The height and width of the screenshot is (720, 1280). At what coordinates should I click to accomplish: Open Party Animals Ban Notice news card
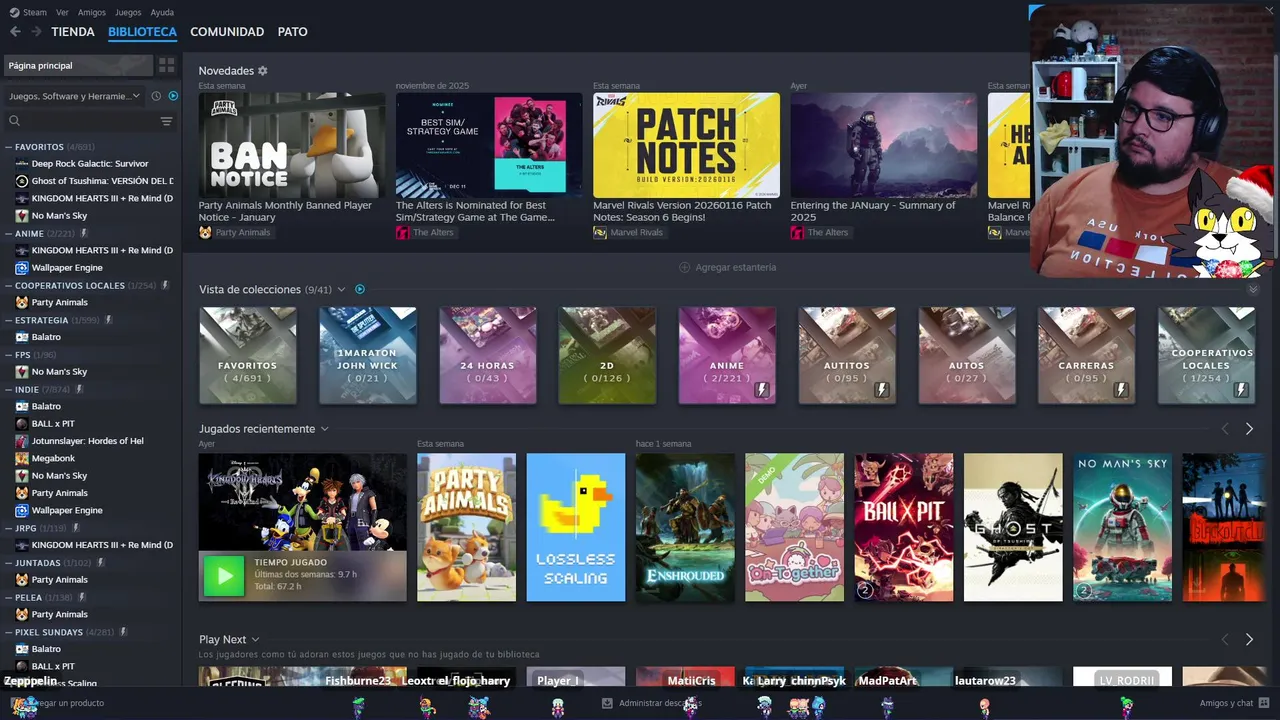point(292,145)
